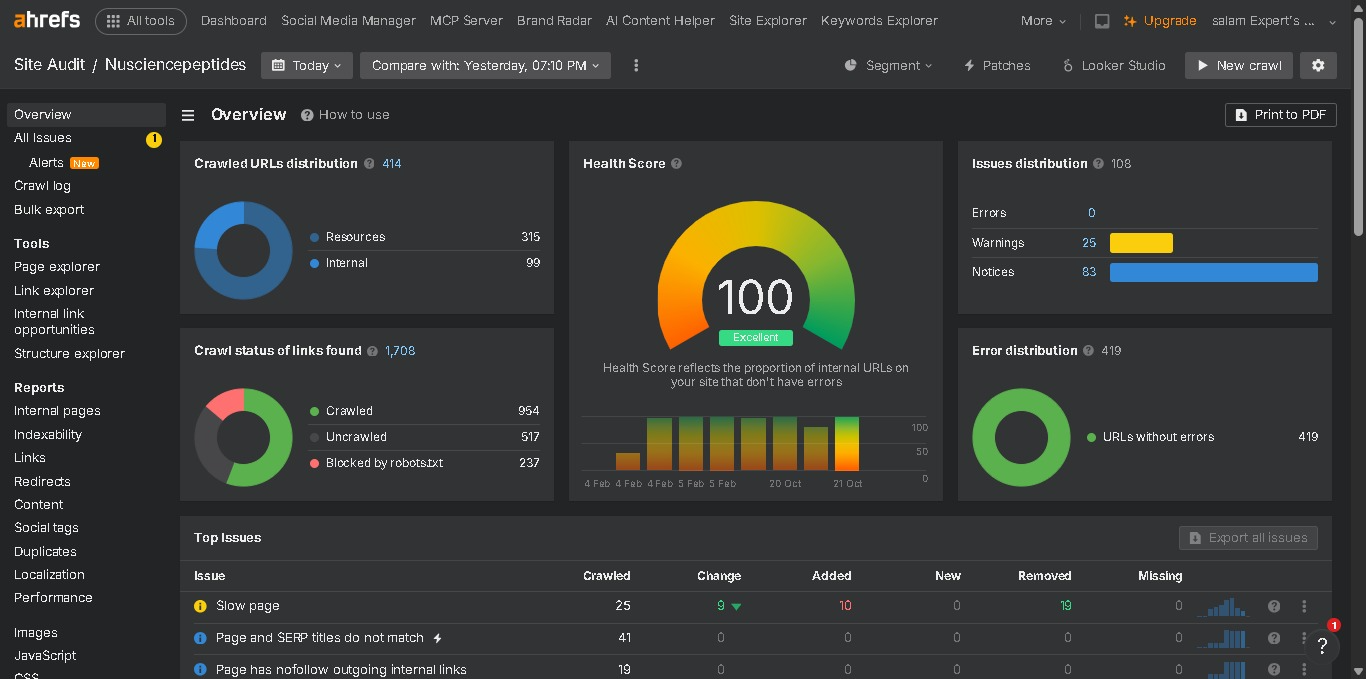
Task: Open the salam Expert's account dropdown
Action: [x=1274, y=21]
